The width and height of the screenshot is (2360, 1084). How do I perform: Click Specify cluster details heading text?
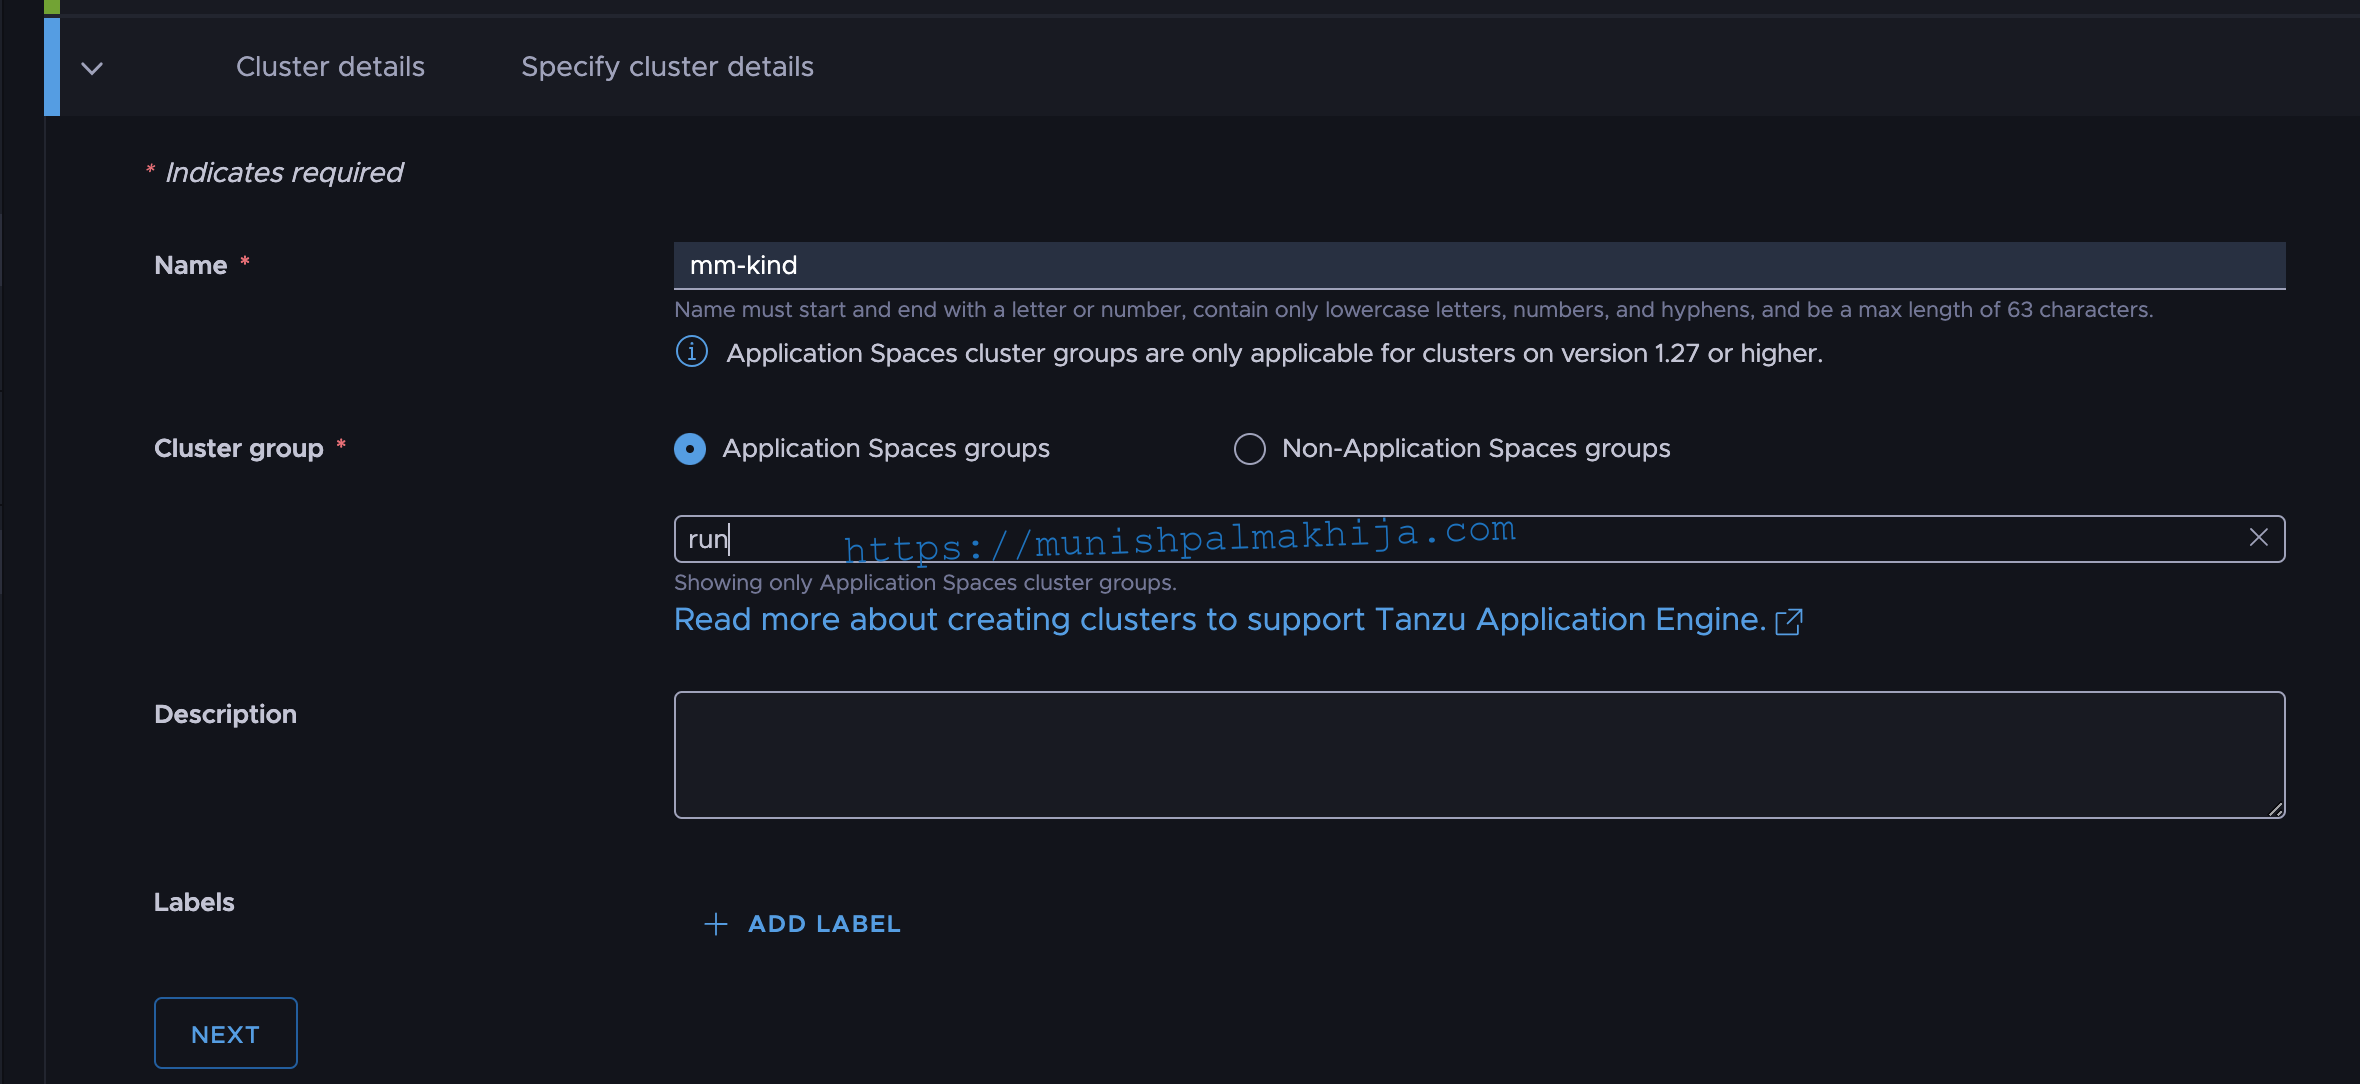click(x=667, y=67)
